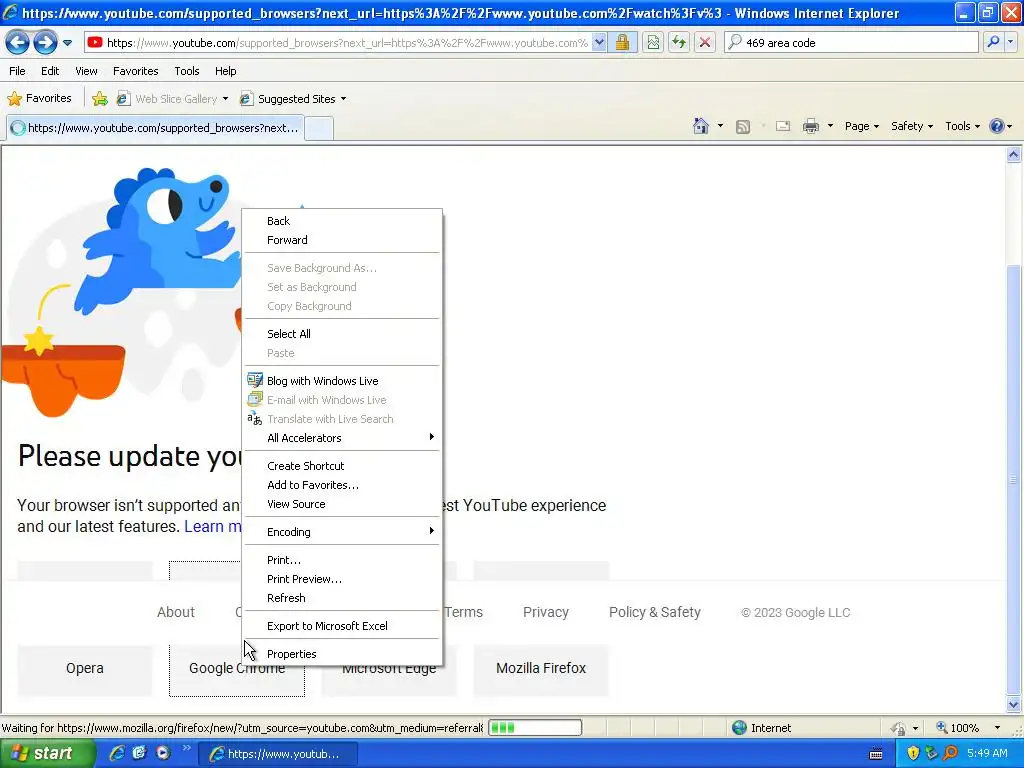Click the Refresh toolbar icon

pyautogui.click(x=679, y=42)
